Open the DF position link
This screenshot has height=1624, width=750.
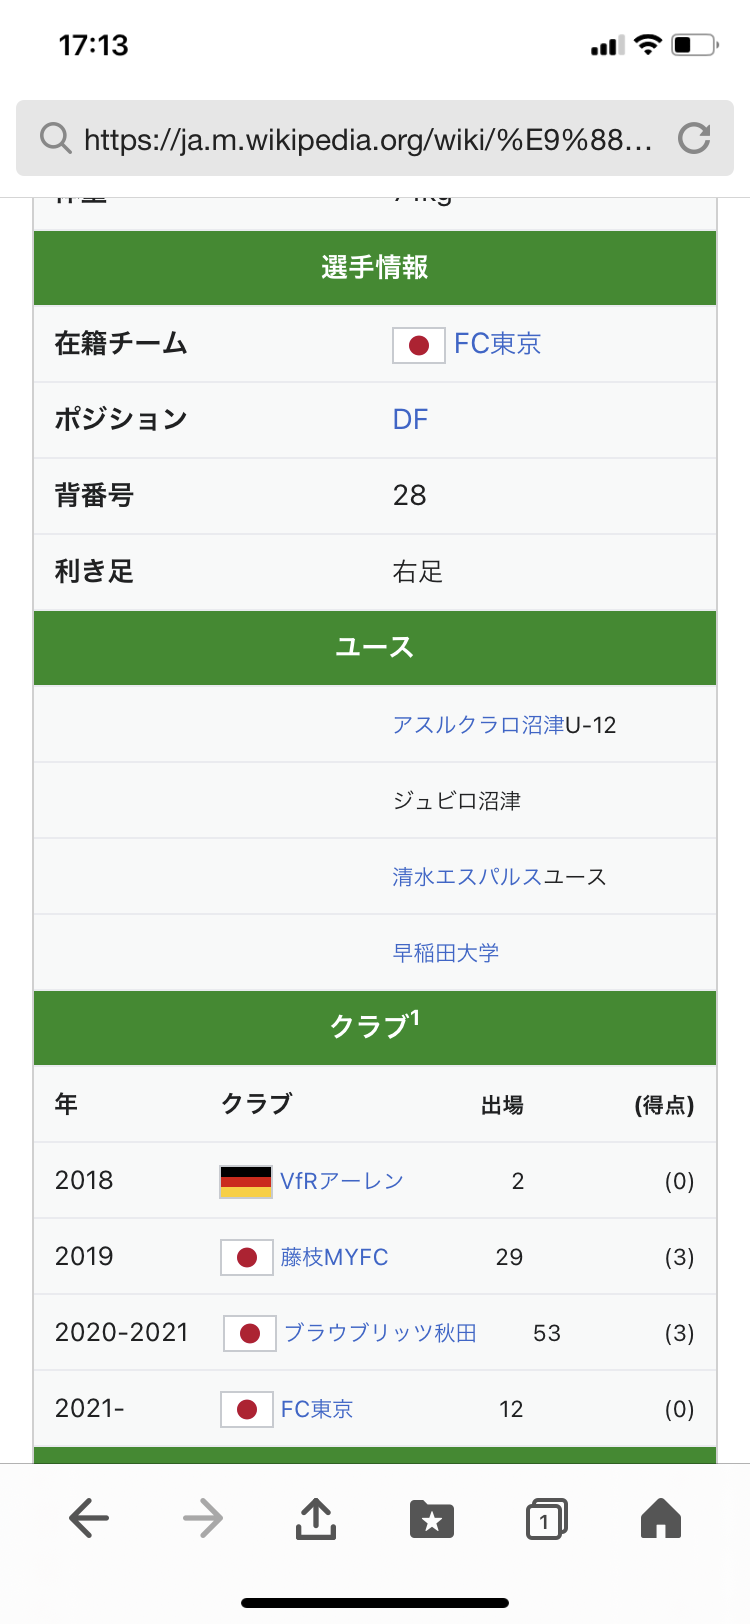point(410,420)
